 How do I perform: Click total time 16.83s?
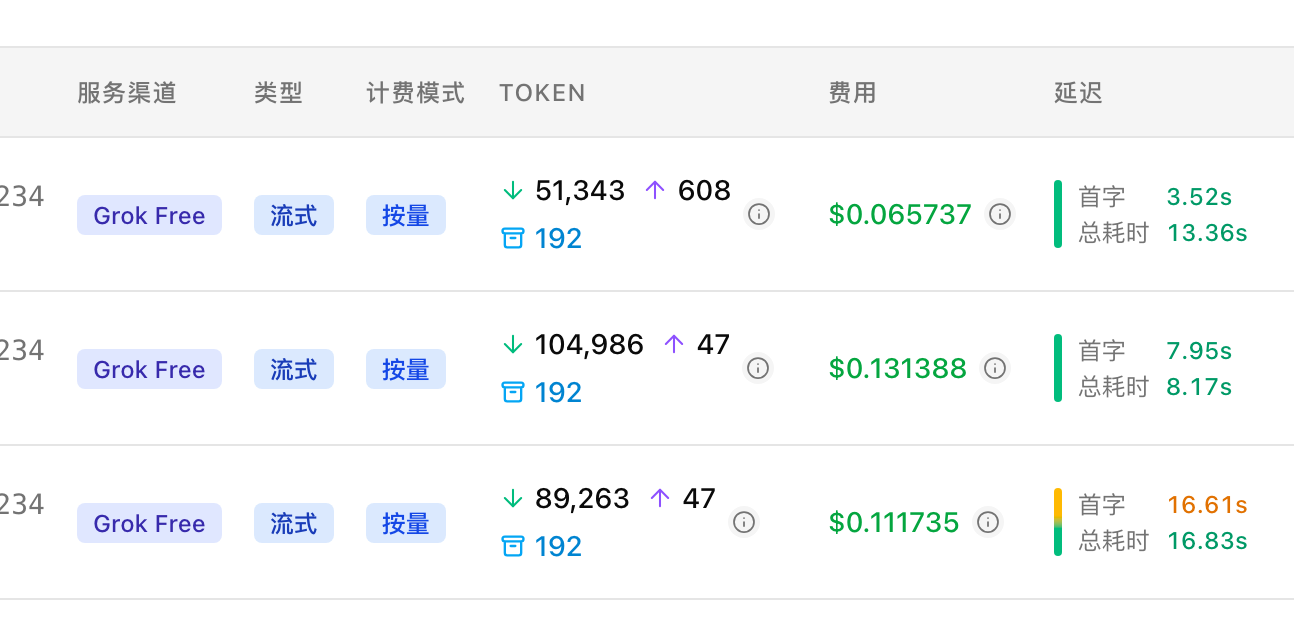tap(1207, 541)
